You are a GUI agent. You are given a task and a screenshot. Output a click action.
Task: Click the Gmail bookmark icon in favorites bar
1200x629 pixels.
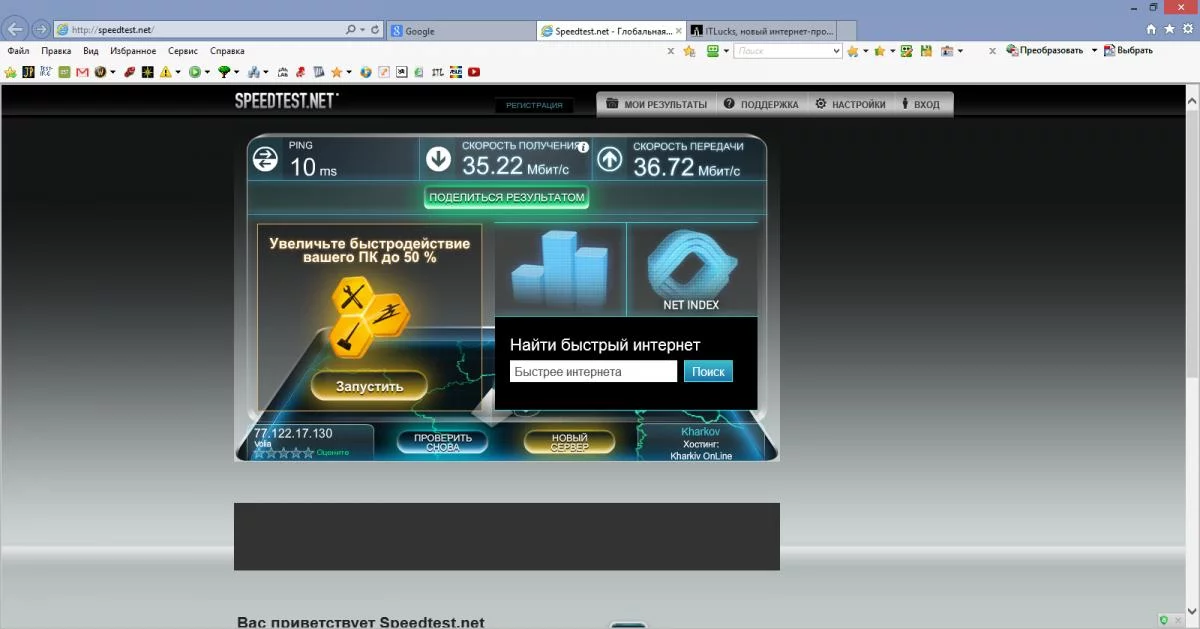[82, 72]
